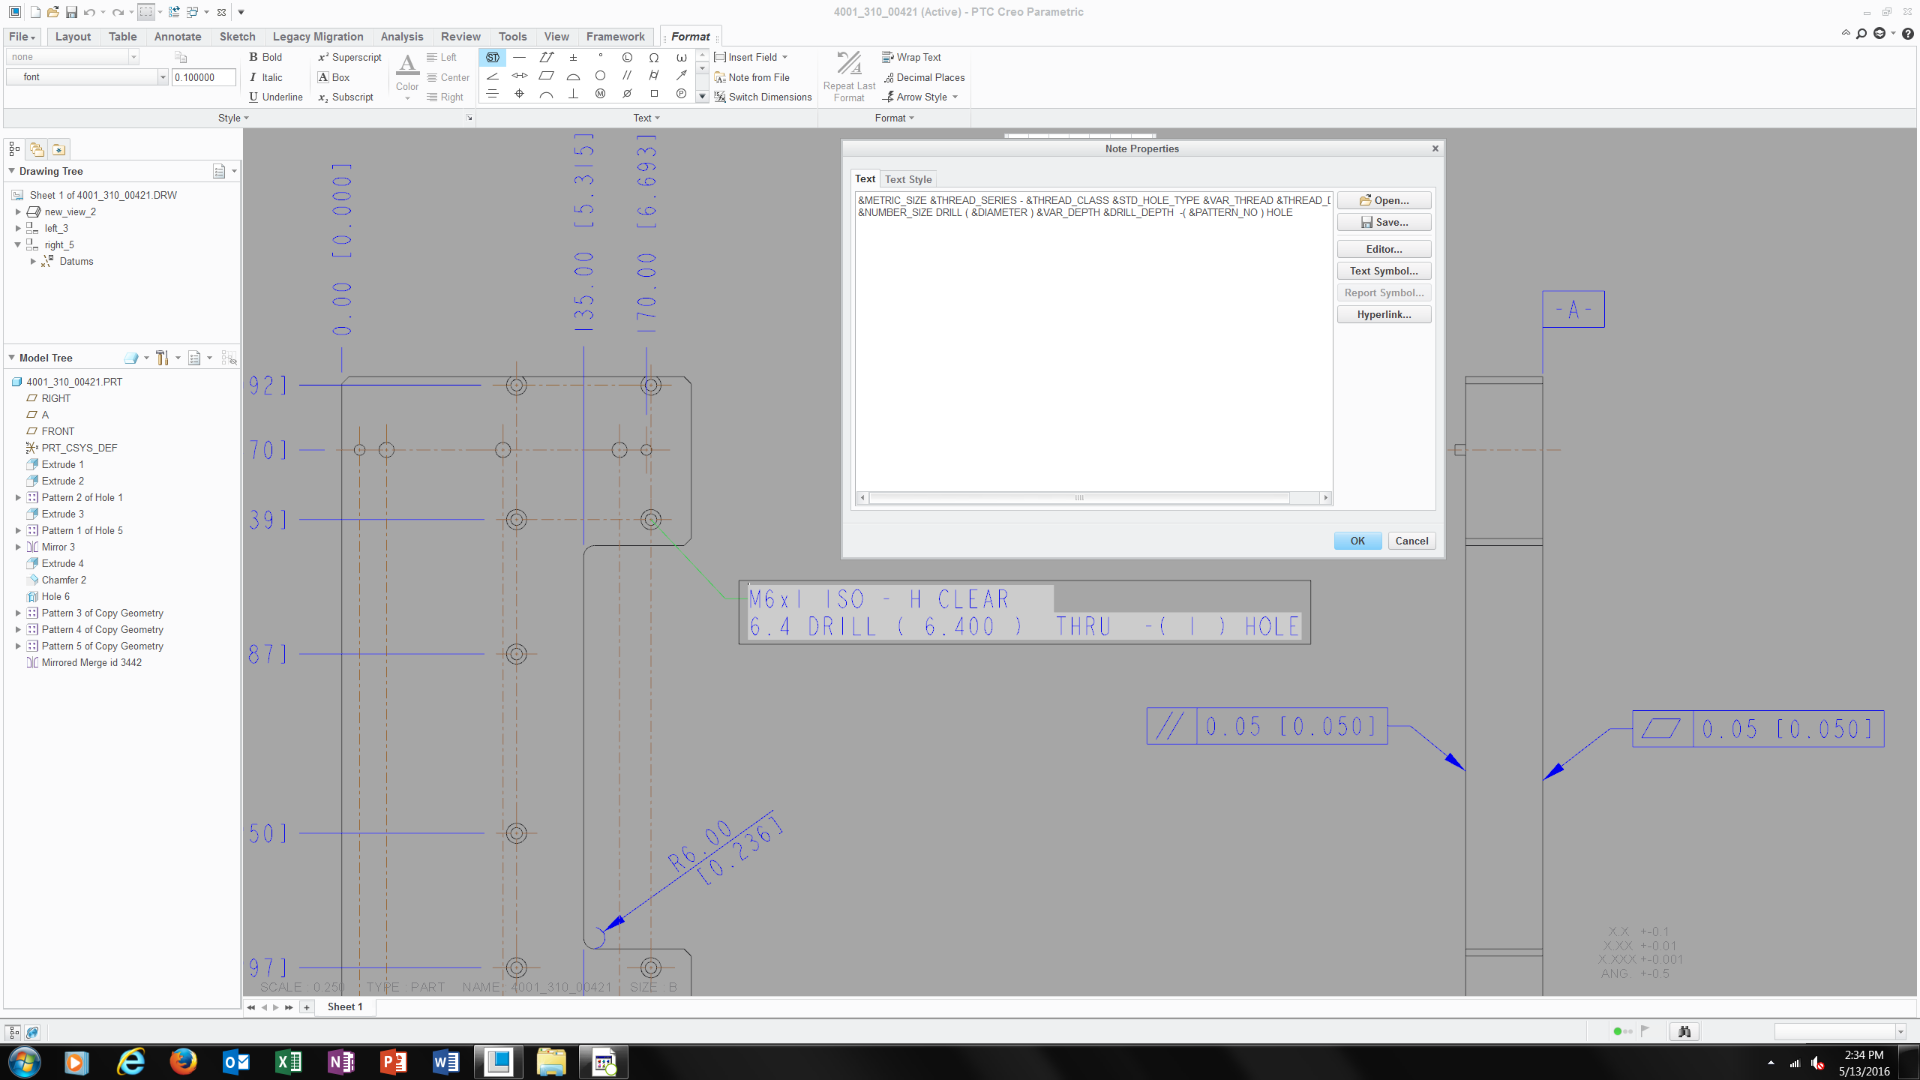Open Excel from the taskbar
The height and width of the screenshot is (1080, 1920).
click(x=288, y=1062)
